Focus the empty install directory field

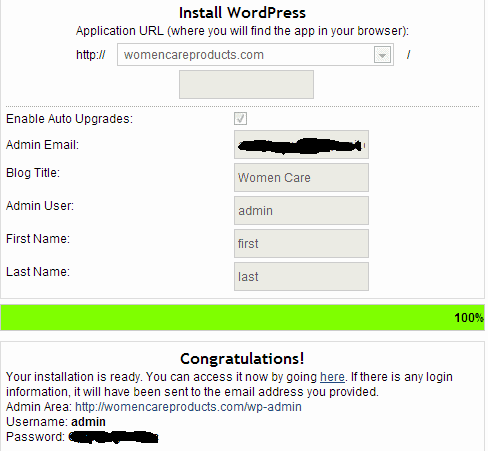[x=246, y=84]
